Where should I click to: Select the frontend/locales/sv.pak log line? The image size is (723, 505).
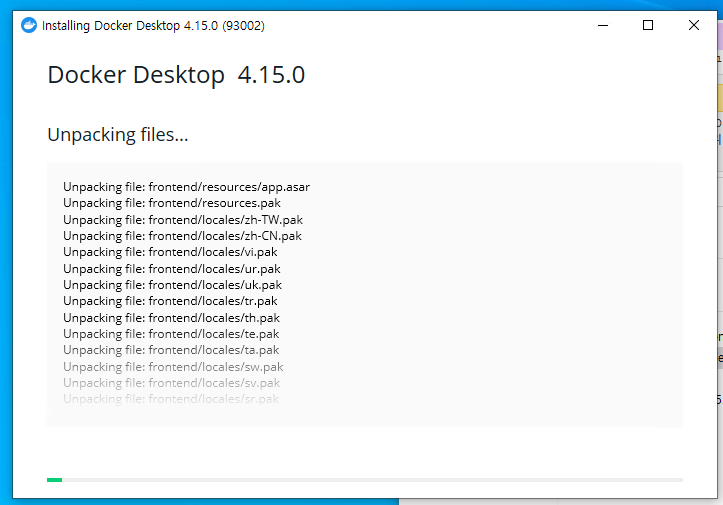[x=172, y=383]
